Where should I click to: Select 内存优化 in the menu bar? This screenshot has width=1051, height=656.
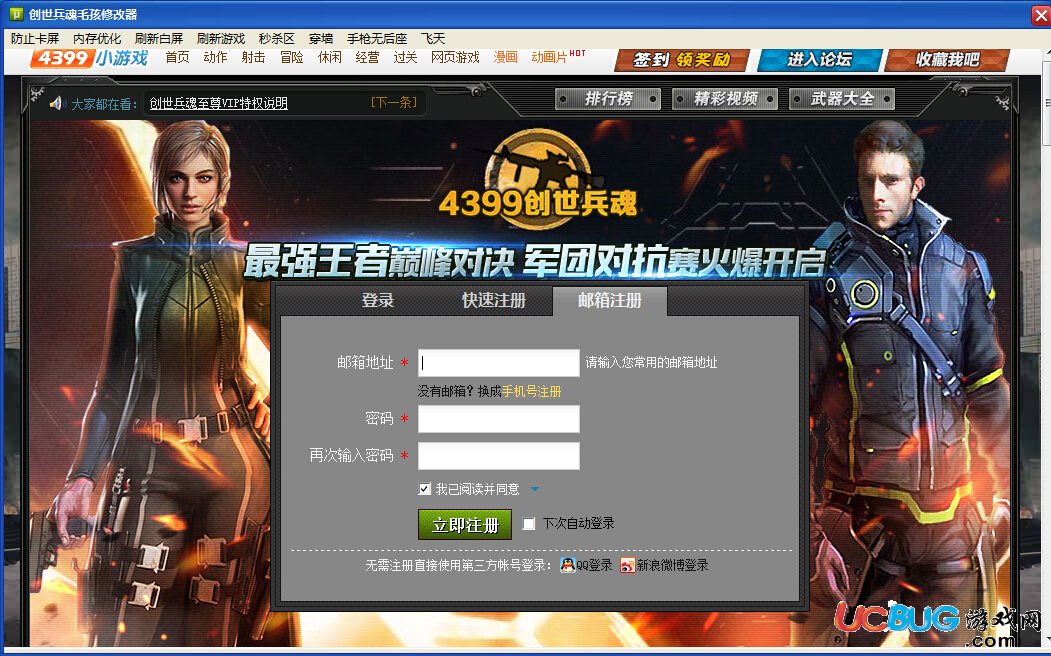[x=97, y=38]
